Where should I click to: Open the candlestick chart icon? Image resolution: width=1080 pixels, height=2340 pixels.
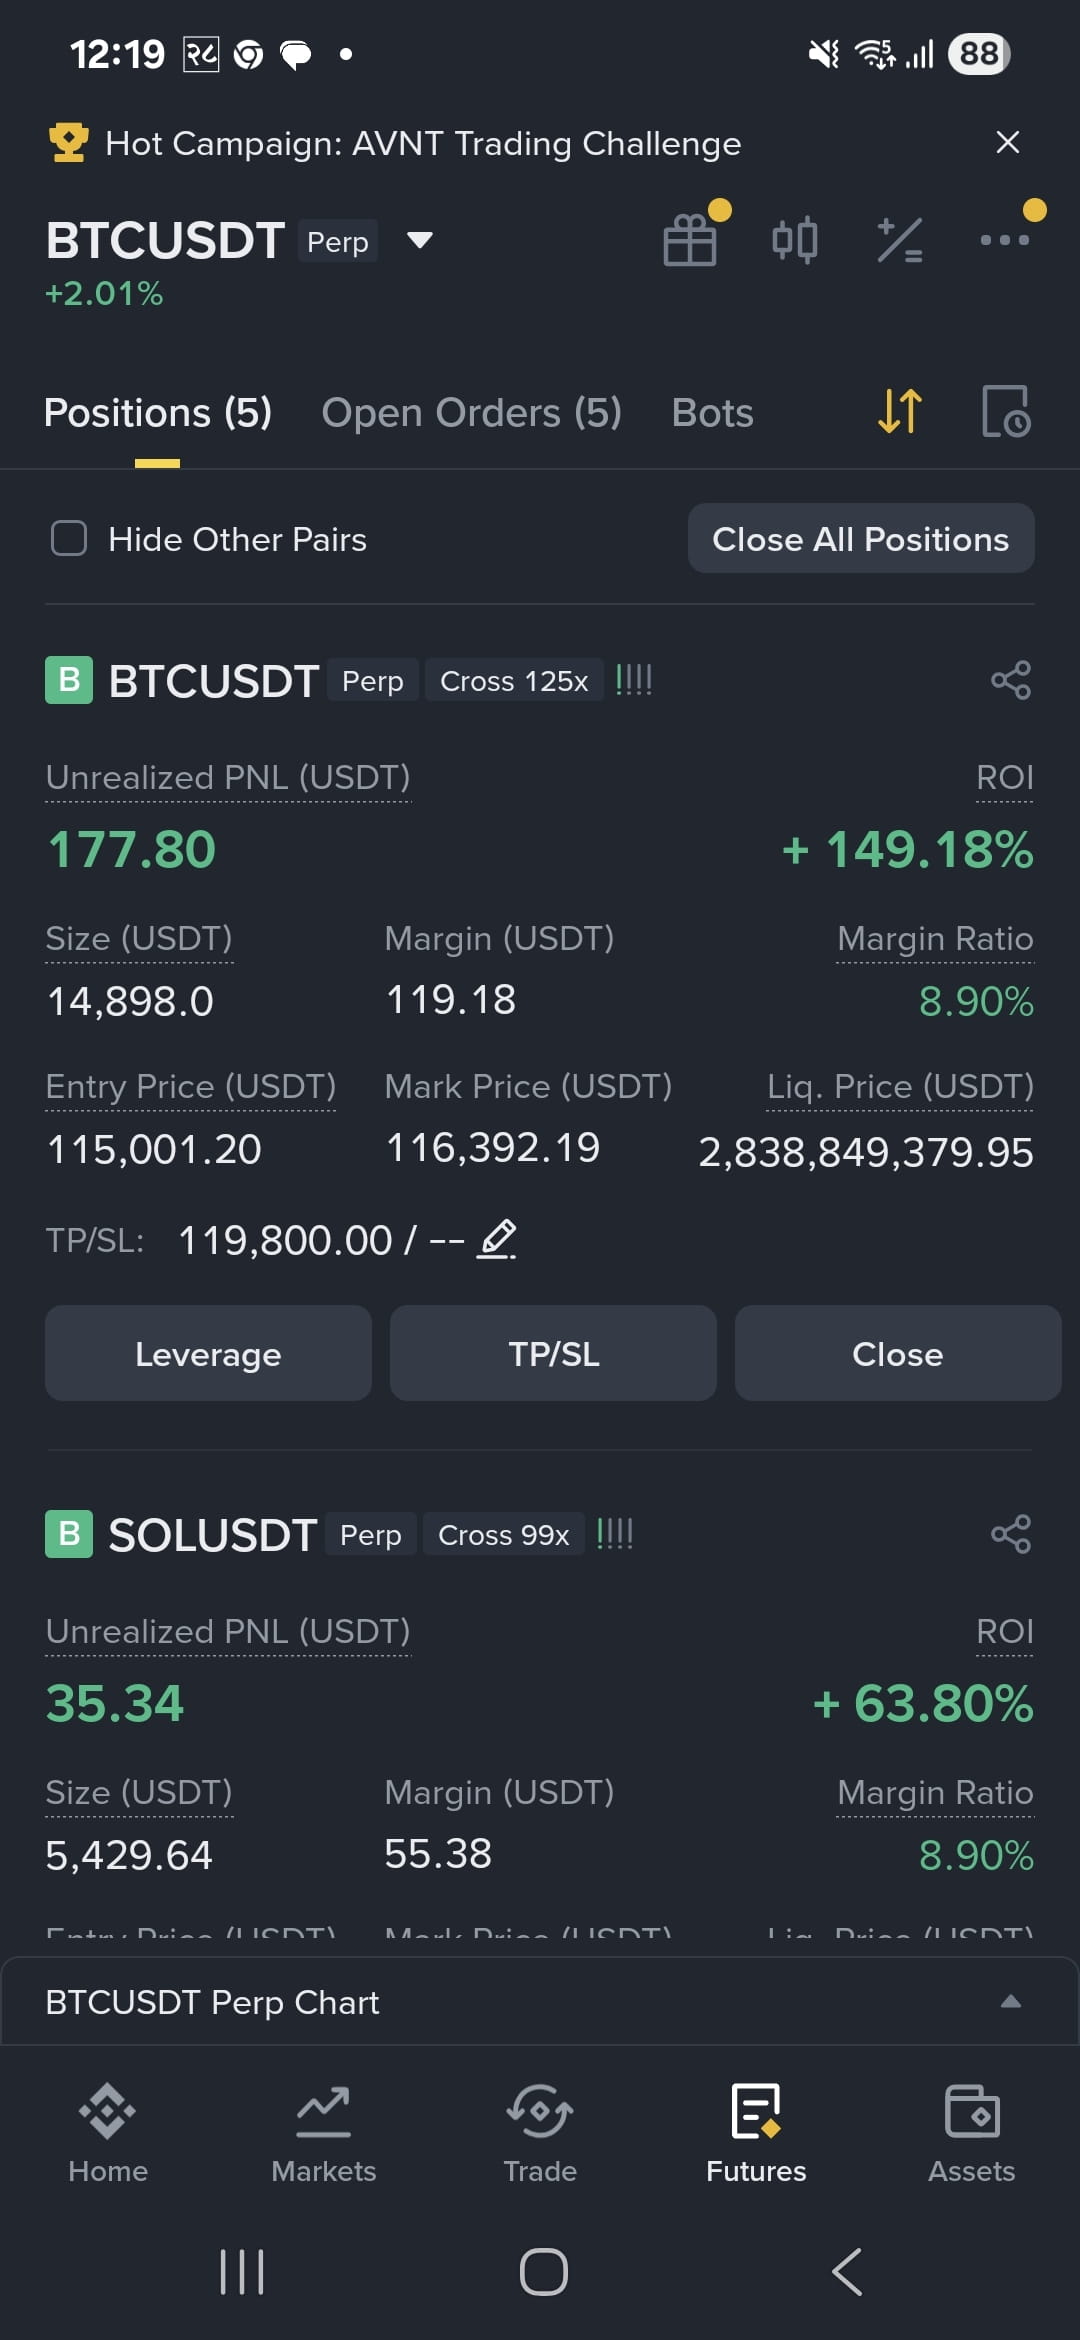[795, 240]
